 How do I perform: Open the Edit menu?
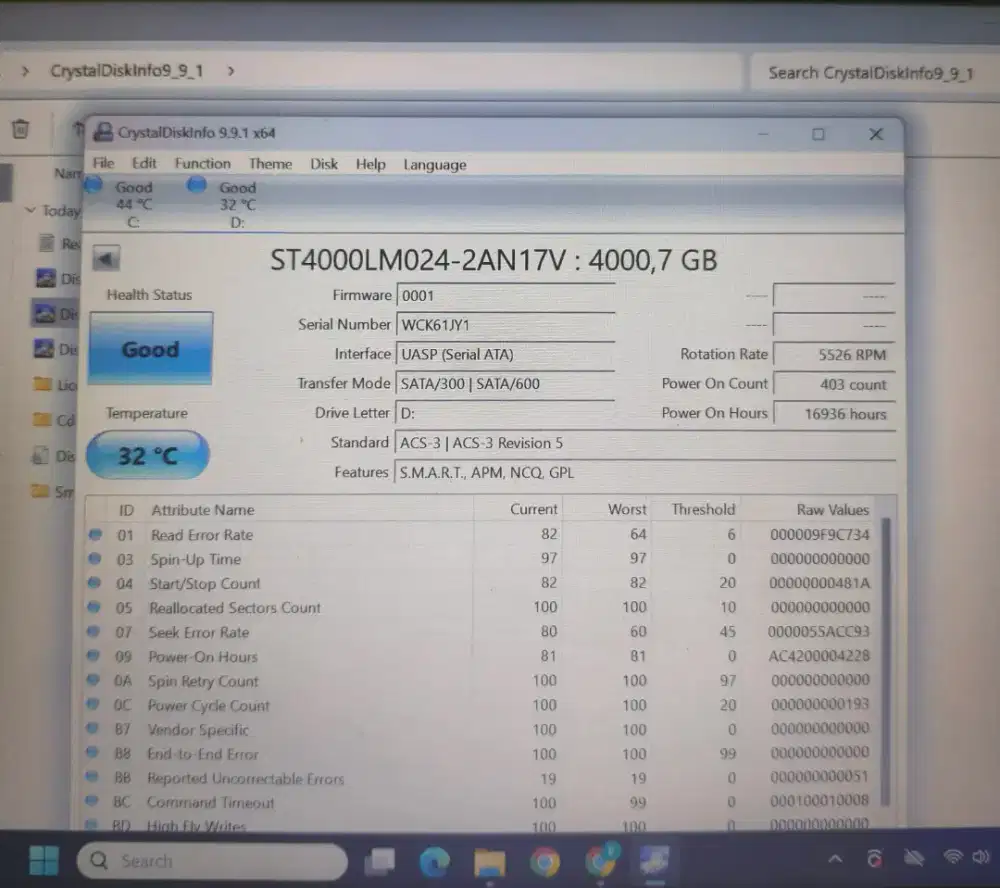pyautogui.click(x=144, y=163)
